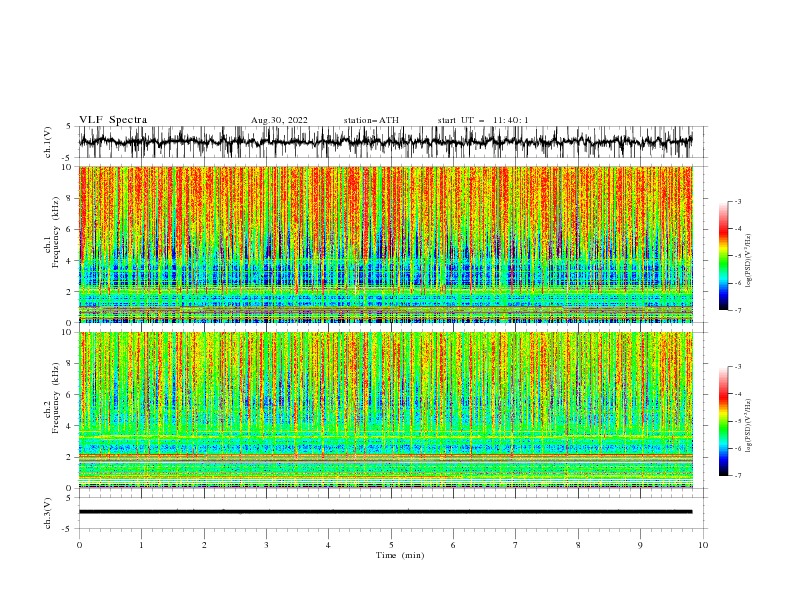Click the time axis tick label '0'

tap(79, 545)
